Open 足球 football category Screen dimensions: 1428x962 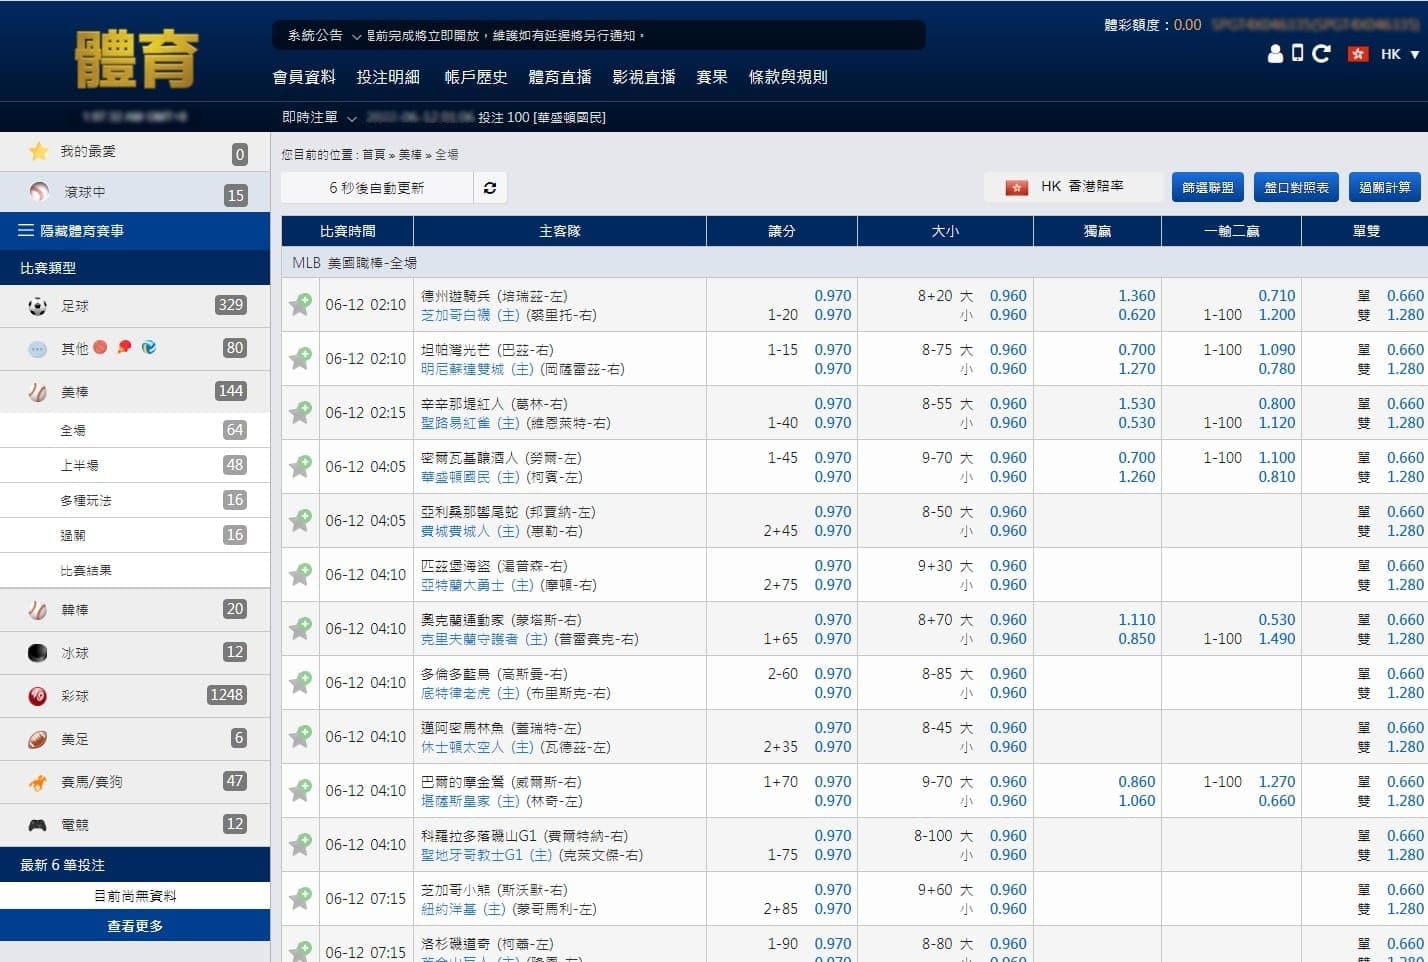(75, 306)
